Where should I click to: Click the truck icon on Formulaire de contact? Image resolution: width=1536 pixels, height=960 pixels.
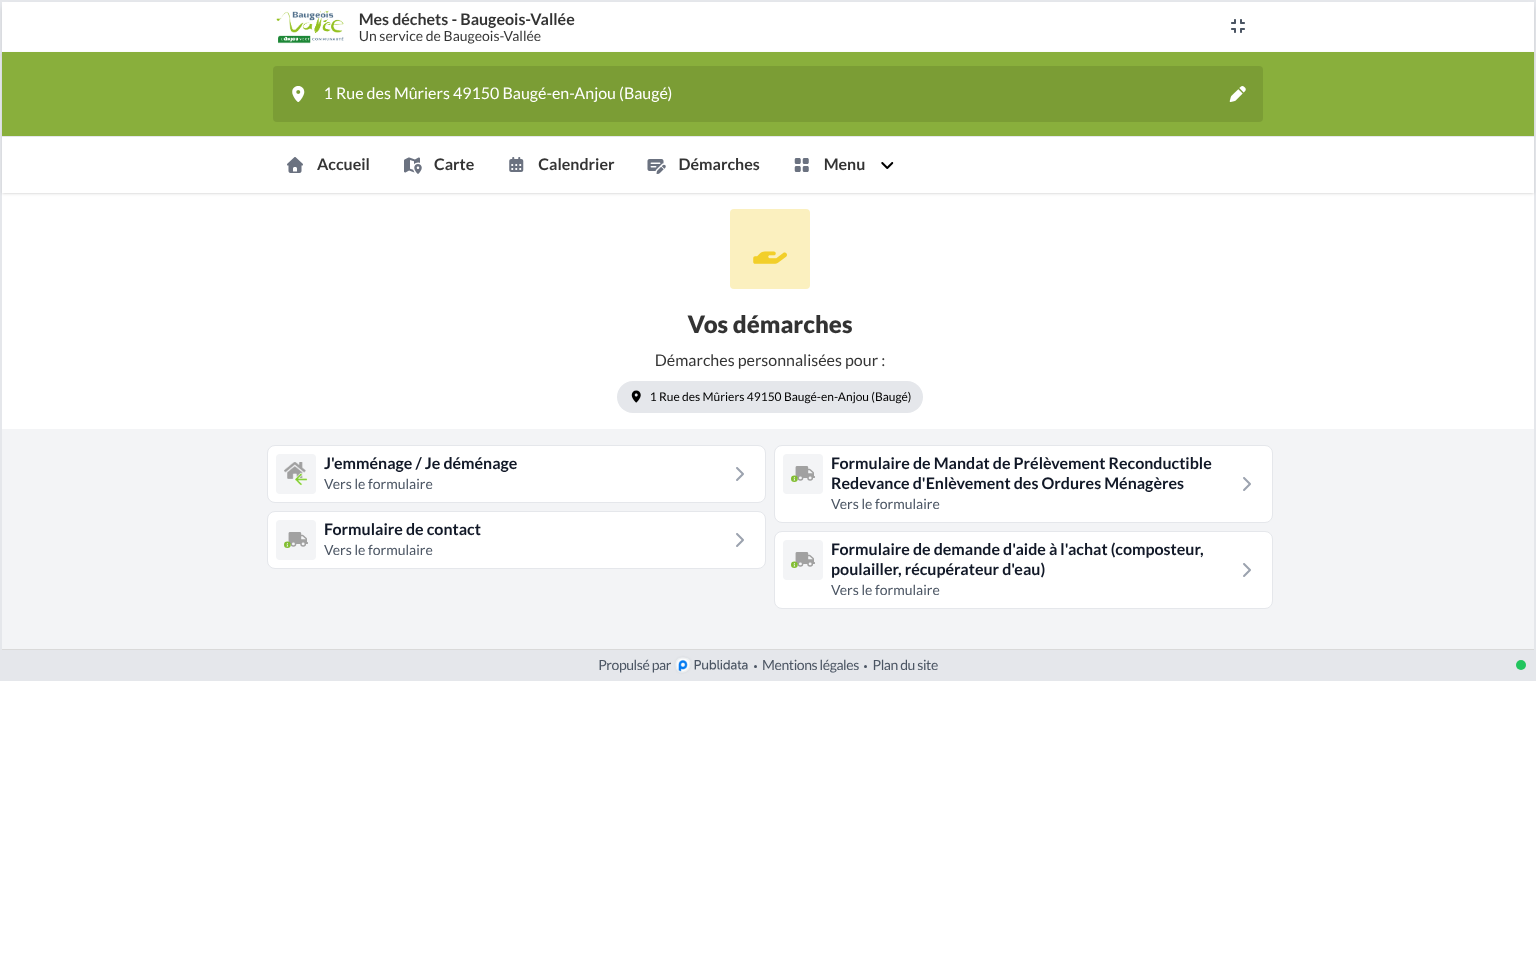point(296,540)
